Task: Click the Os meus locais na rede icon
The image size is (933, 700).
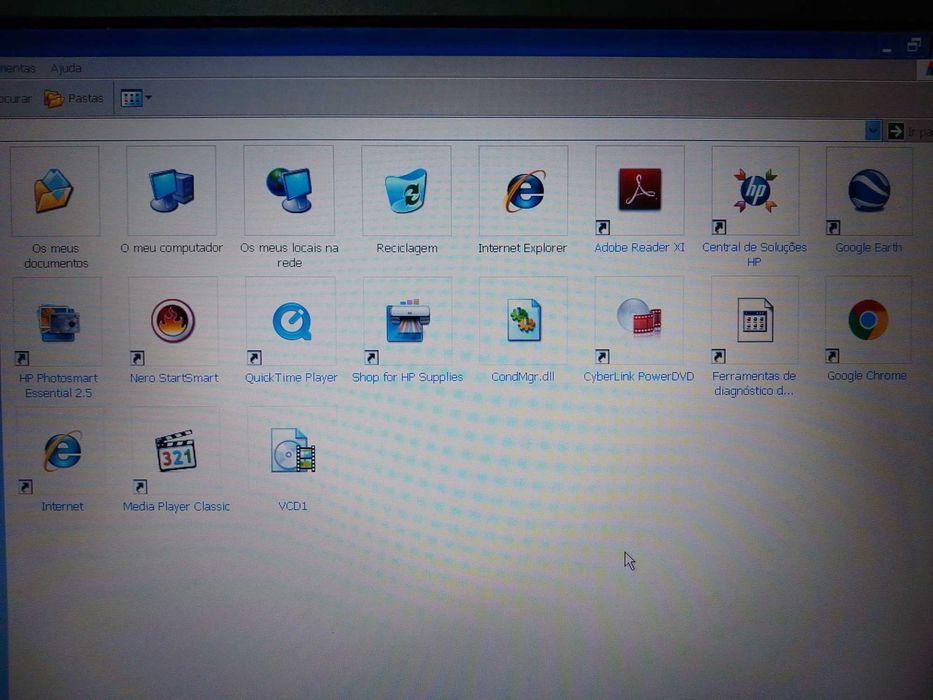Action: (x=289, y=190)
